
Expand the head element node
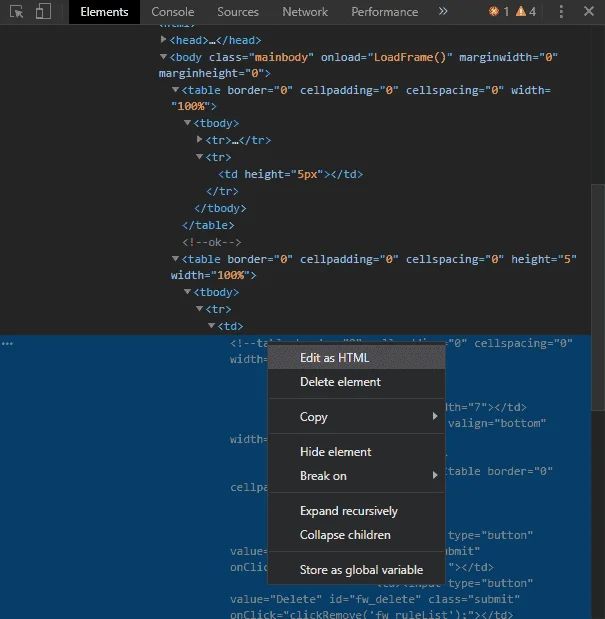163,39
